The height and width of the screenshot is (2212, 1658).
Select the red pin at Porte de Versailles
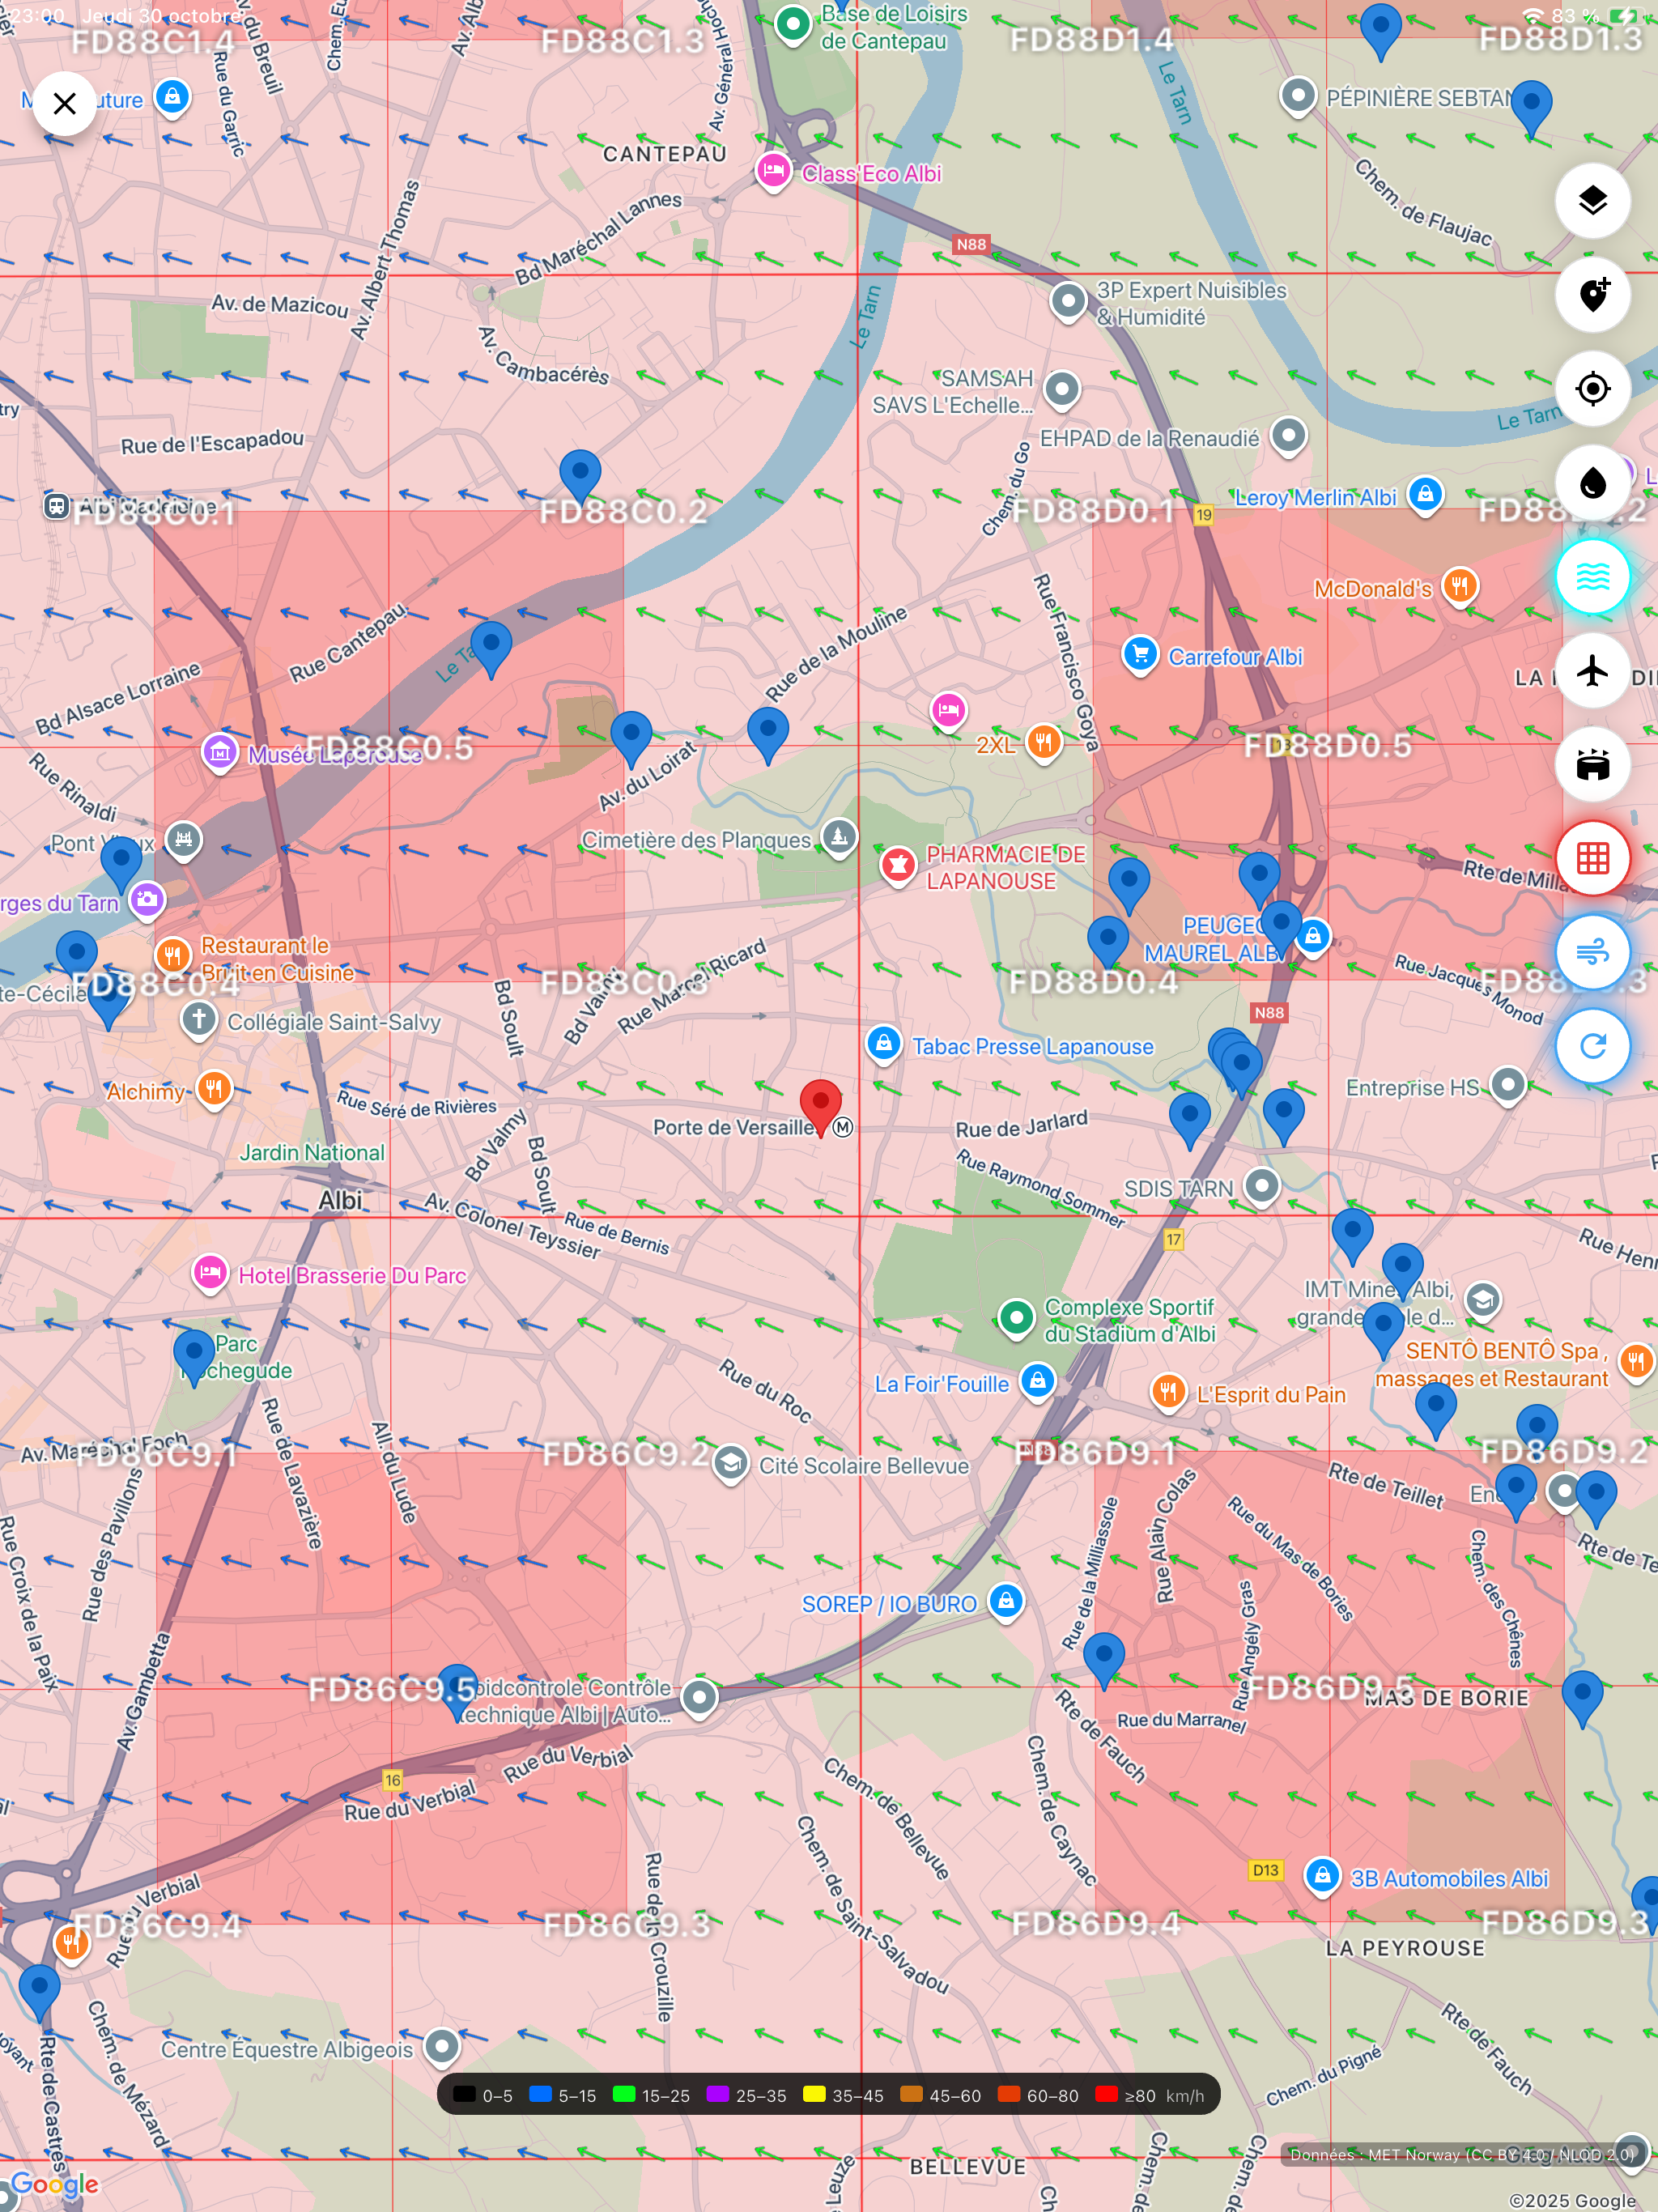coord(820,1107)
